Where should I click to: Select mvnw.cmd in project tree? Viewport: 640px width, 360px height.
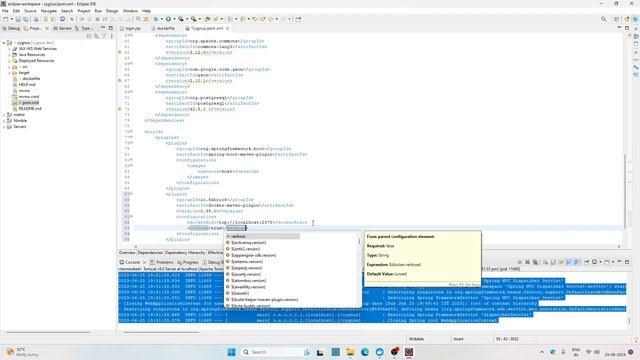pos(26,97)
